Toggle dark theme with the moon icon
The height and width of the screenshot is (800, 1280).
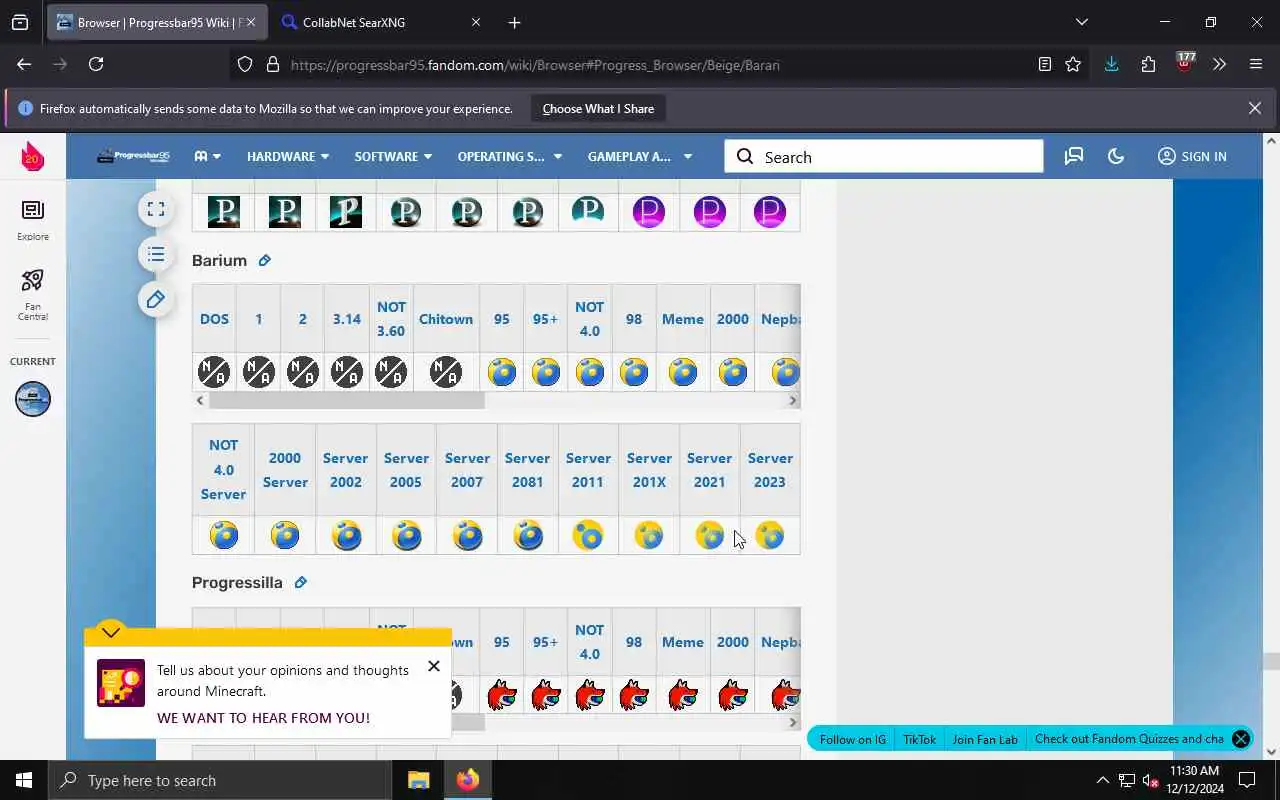[1116, 156]
